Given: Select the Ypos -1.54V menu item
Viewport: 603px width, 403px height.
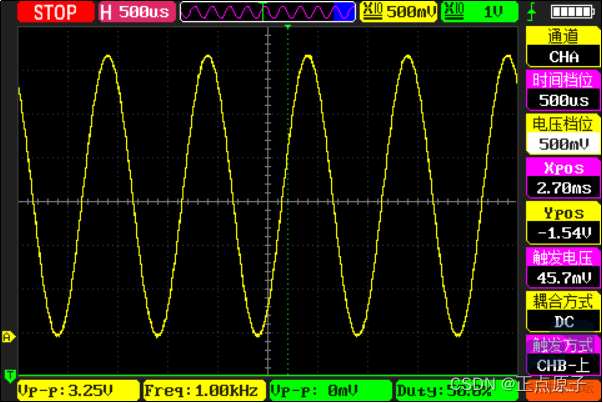Looking at the screenshot, I should tap(563, 223).
